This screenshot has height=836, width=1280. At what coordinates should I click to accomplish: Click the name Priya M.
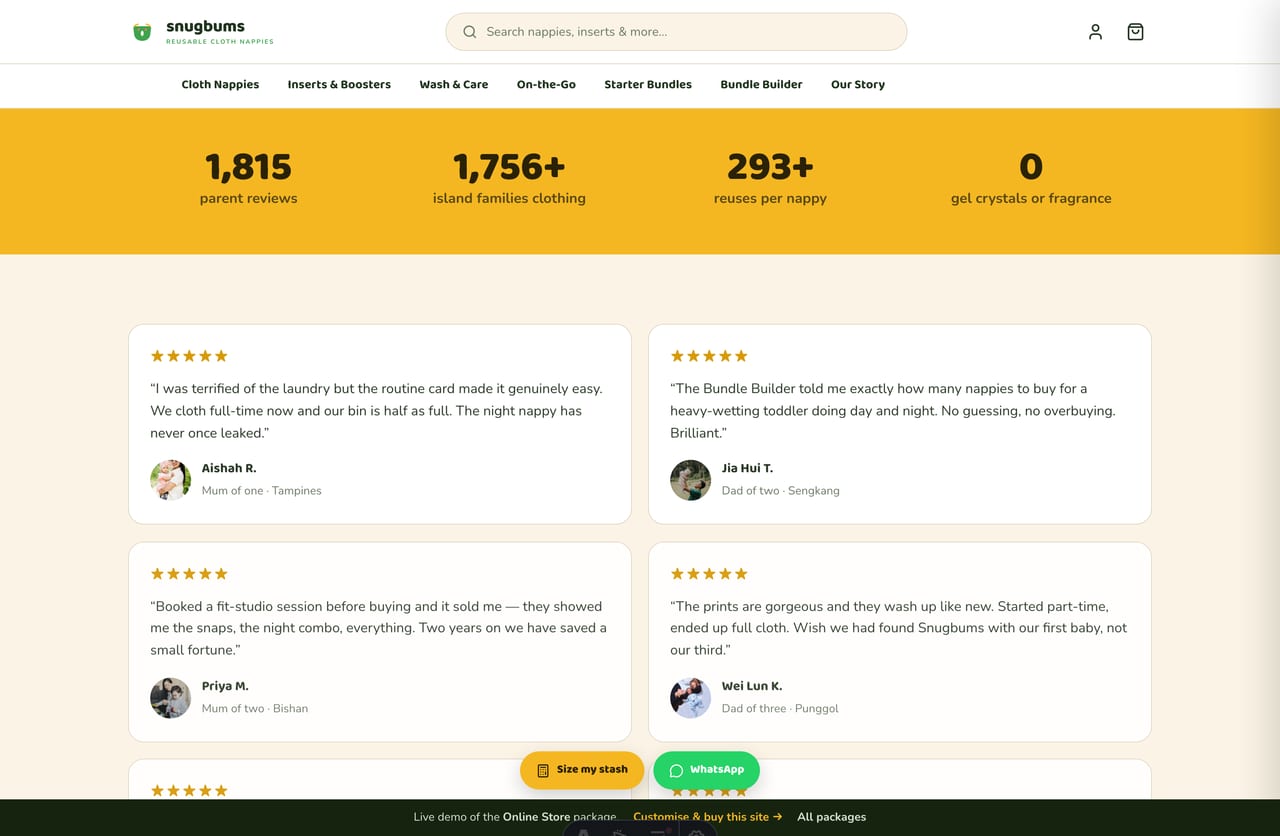(225, 686)
